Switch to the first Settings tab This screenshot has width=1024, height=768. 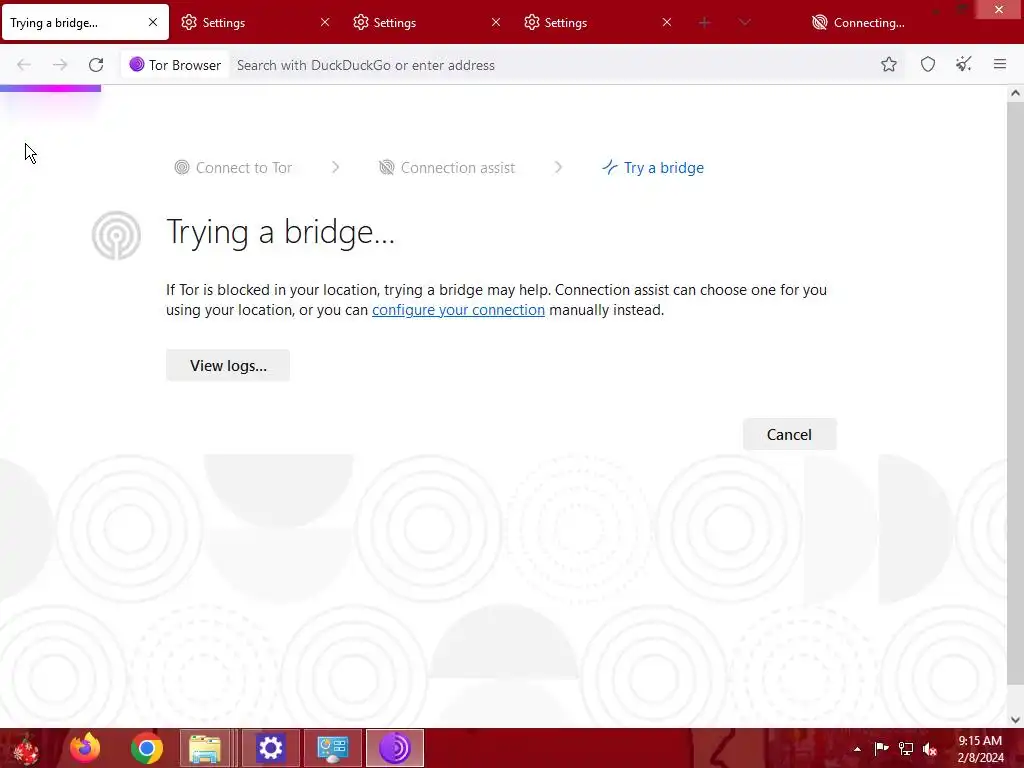click(x=255, y=22)
